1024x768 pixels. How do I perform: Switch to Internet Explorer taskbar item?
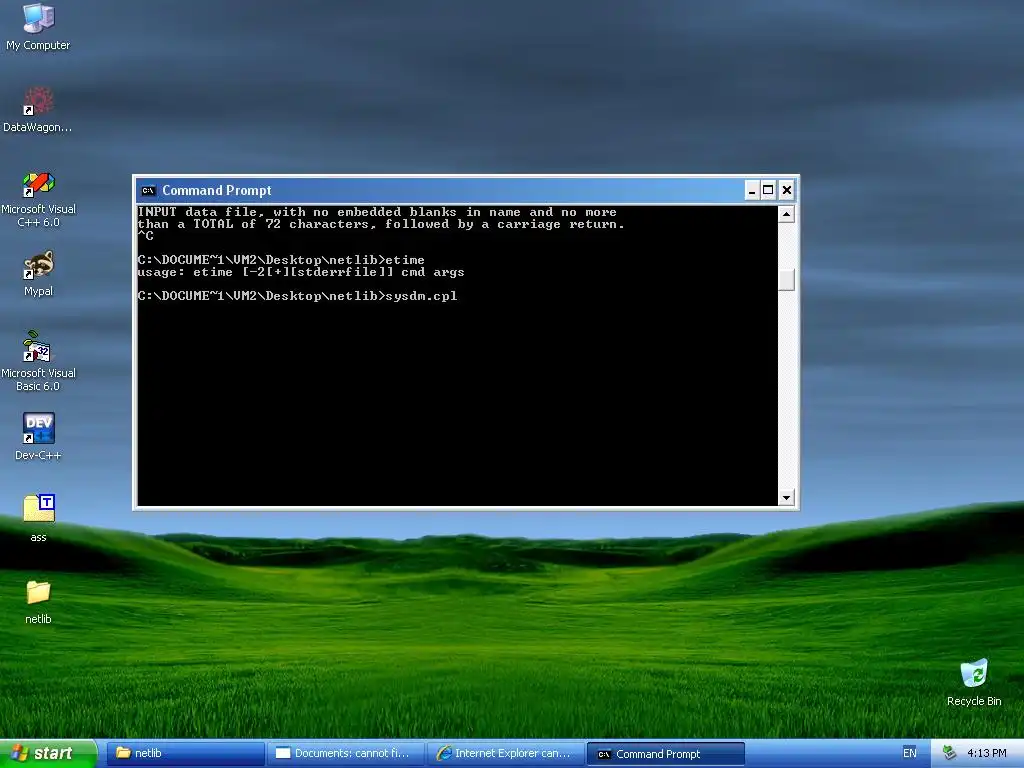point(506,754)
